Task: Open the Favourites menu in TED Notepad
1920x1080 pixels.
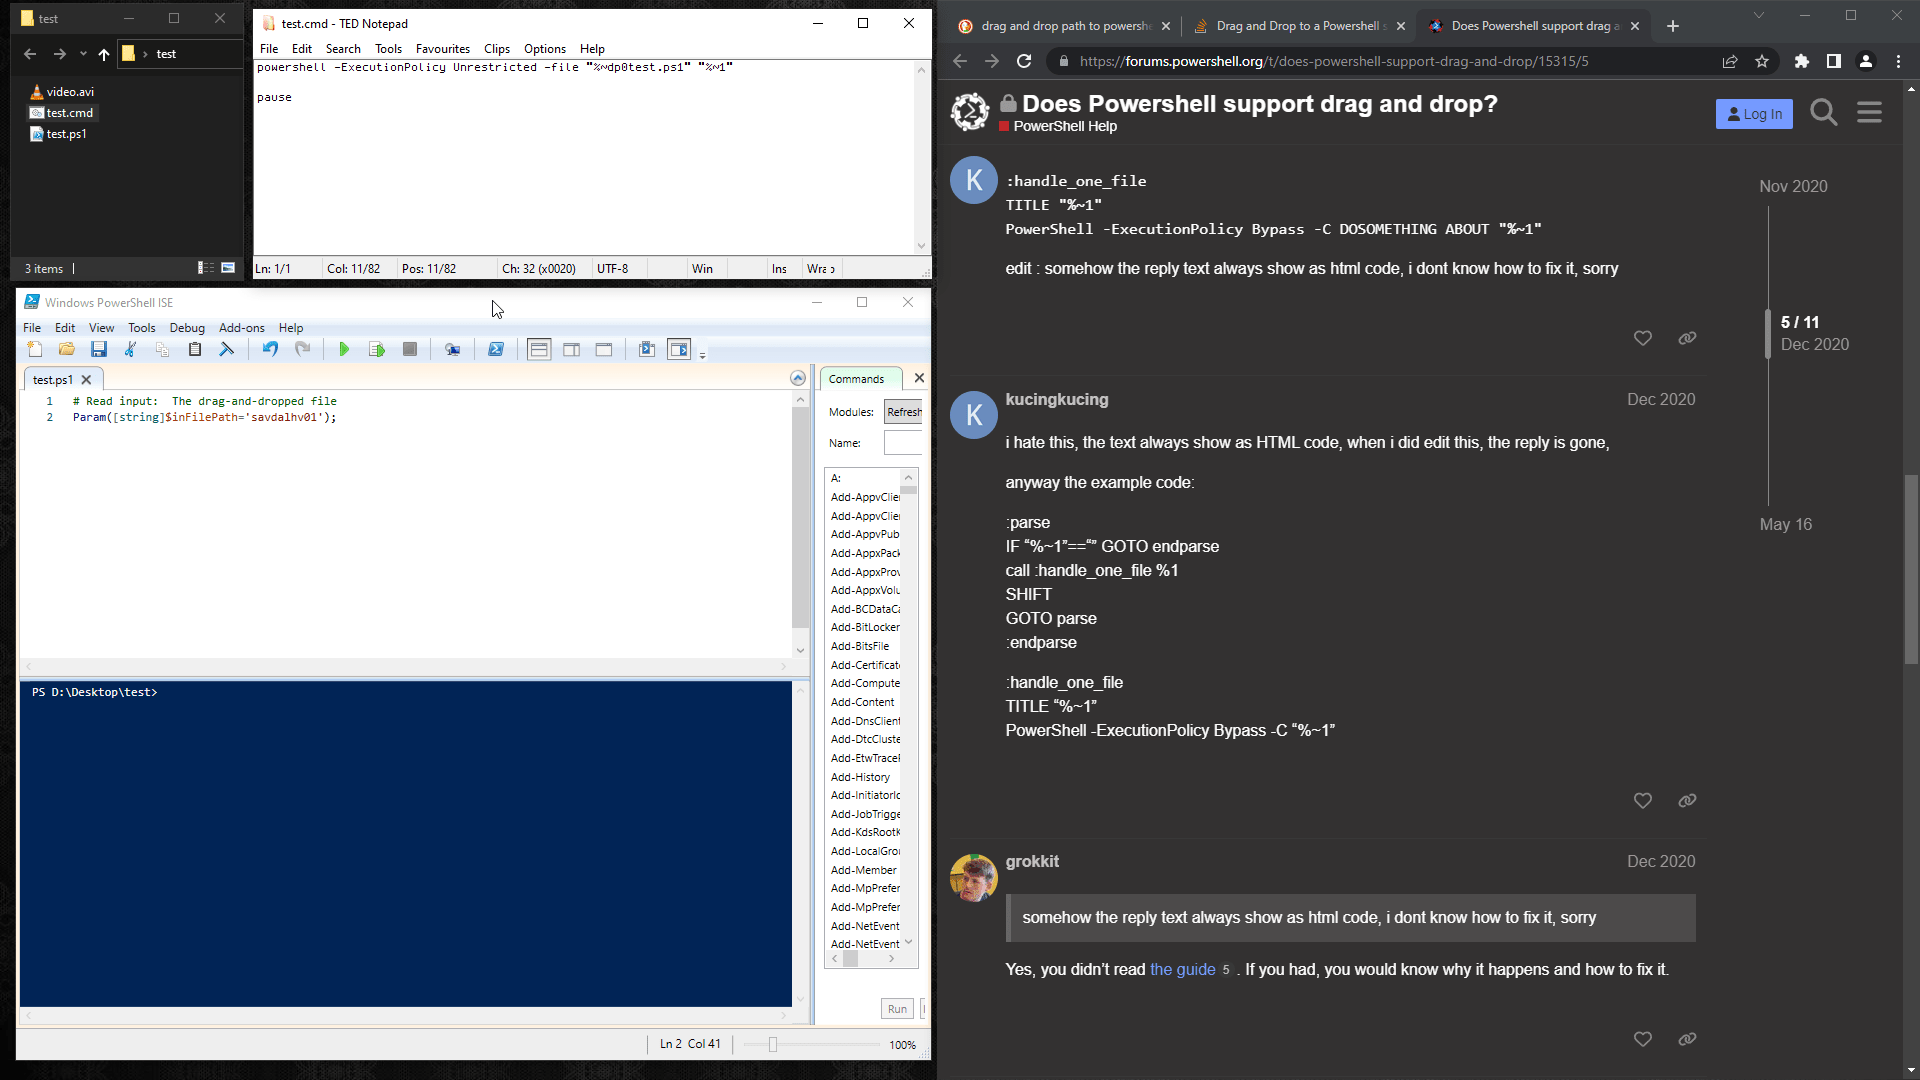Action: (x=442, y=49)
